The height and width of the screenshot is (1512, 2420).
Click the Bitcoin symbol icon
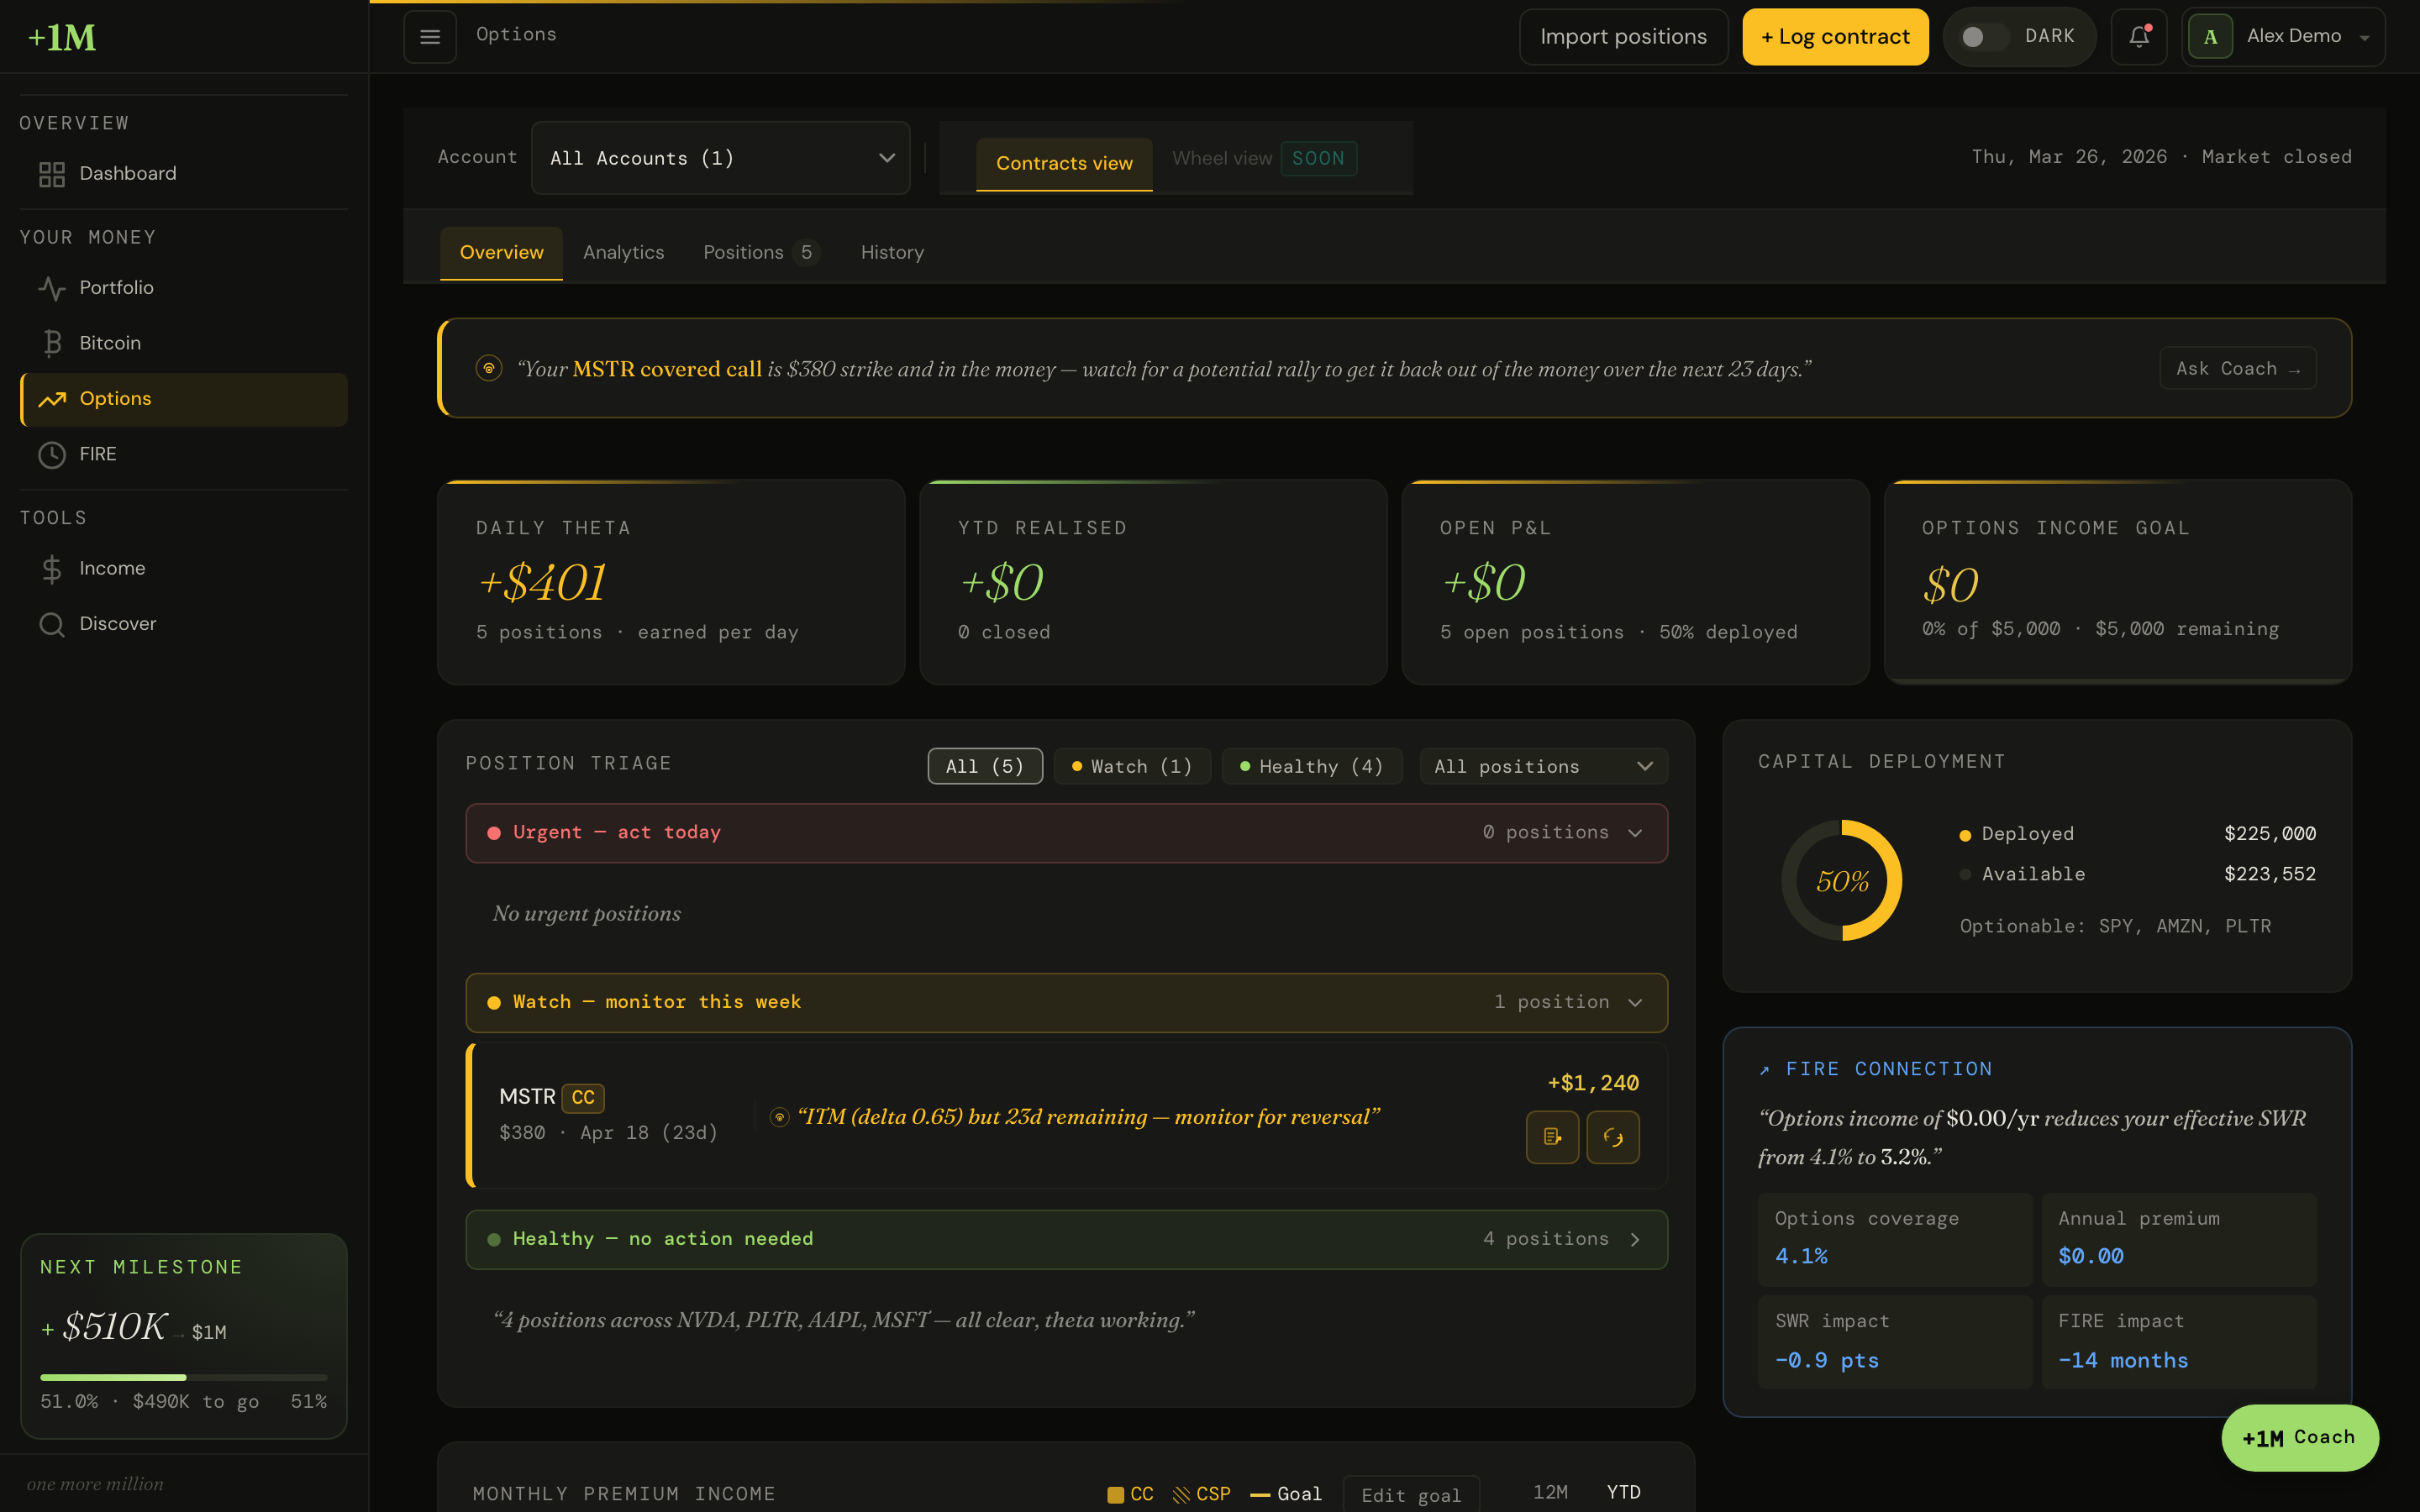click(x=52, y=343)
